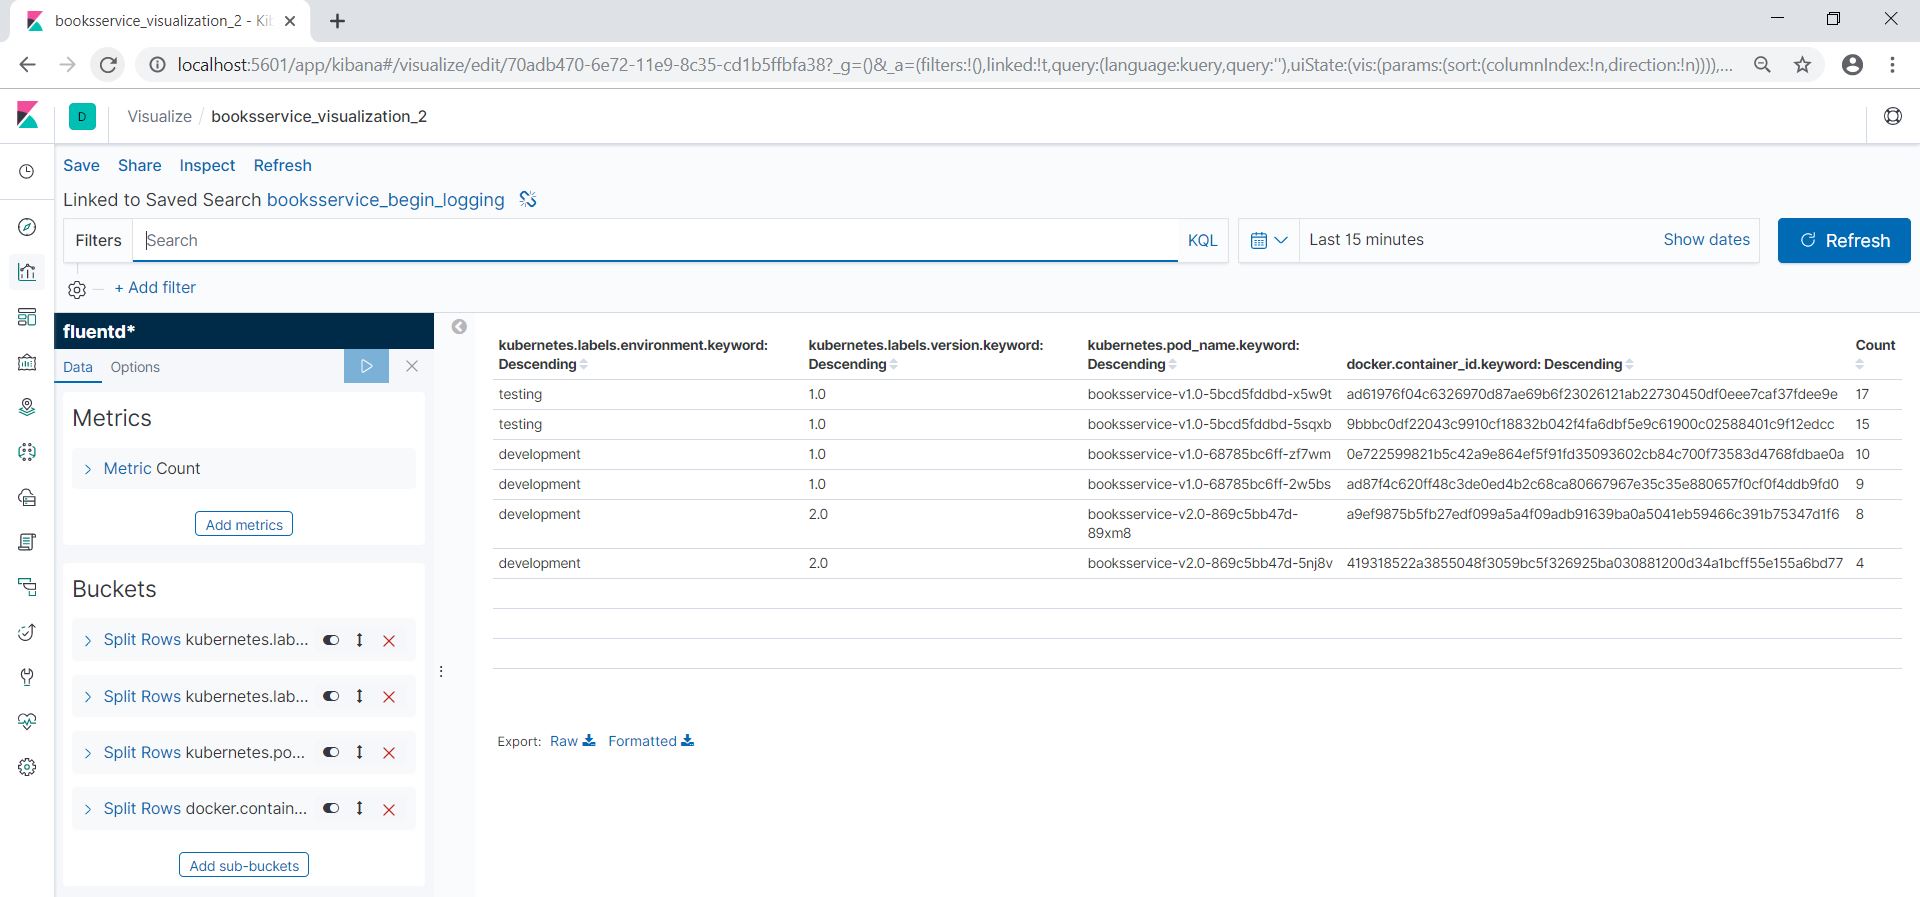Download the Formatted export link
The width and height of the screenshot is (1920, 897).
pyautogui.click(x=650, y=741)
